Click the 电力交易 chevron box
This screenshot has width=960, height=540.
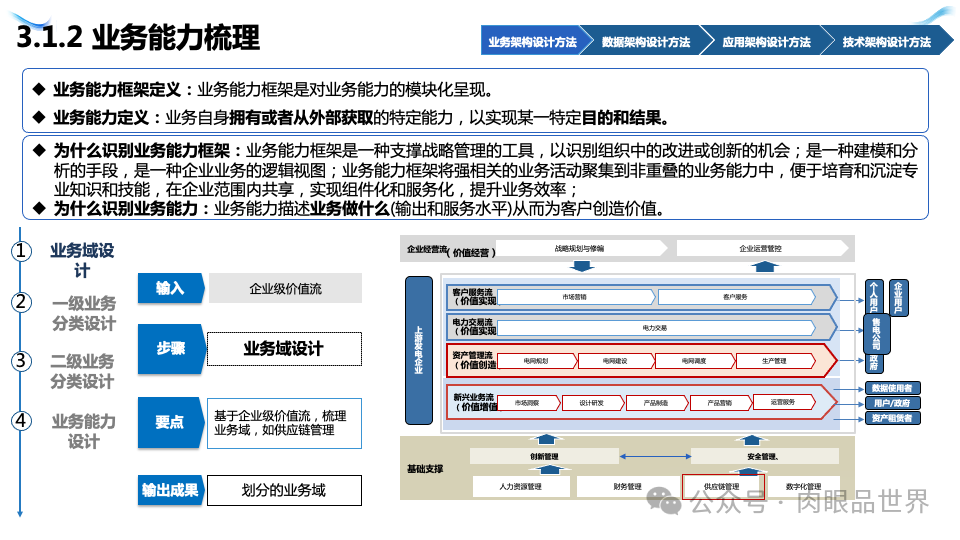click(656, 328)
